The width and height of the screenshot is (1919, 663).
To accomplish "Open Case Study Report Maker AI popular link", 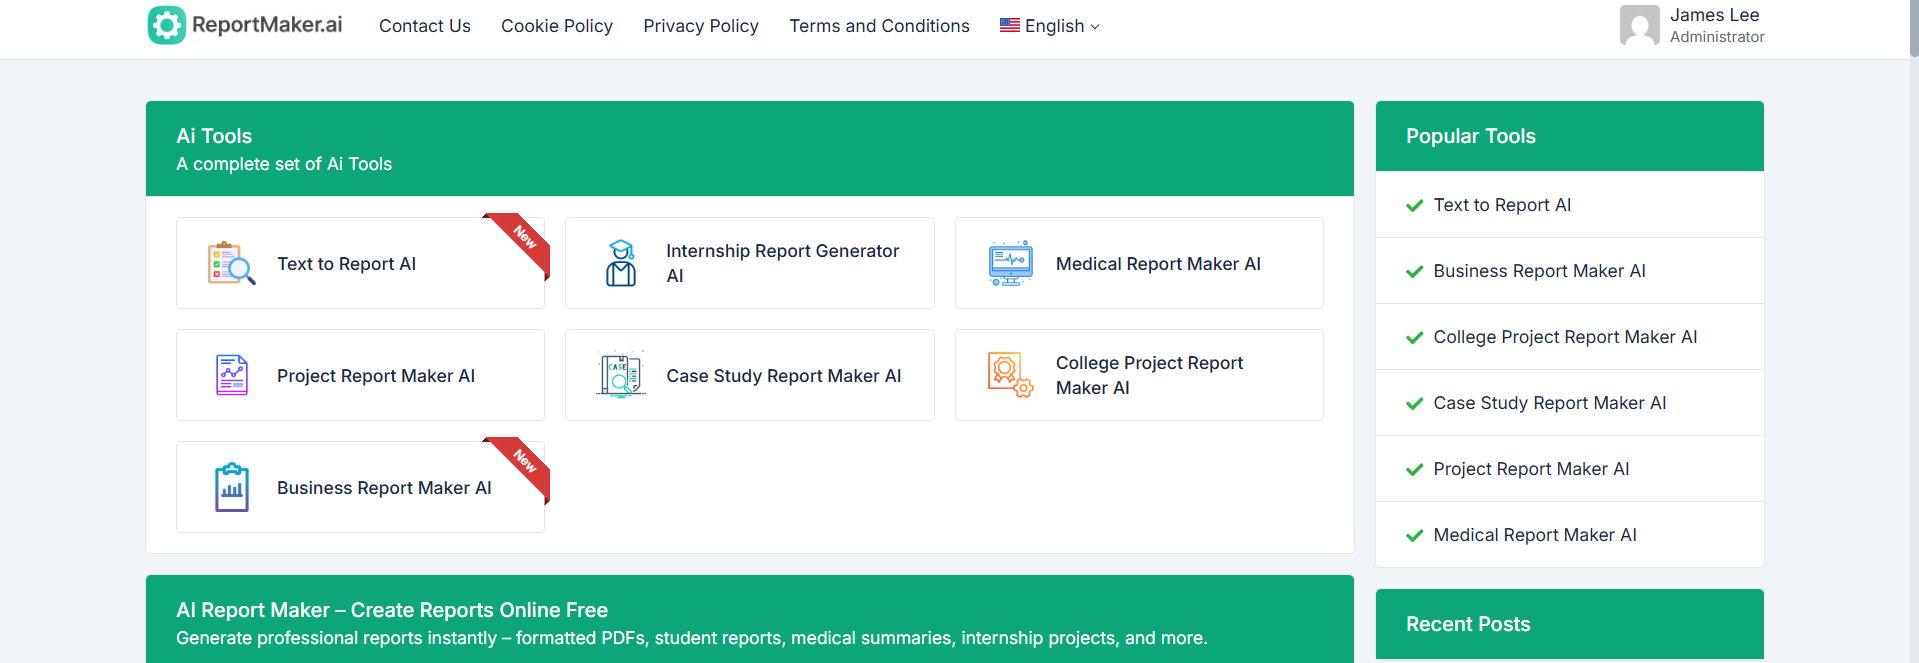I will click(1549, 403).
